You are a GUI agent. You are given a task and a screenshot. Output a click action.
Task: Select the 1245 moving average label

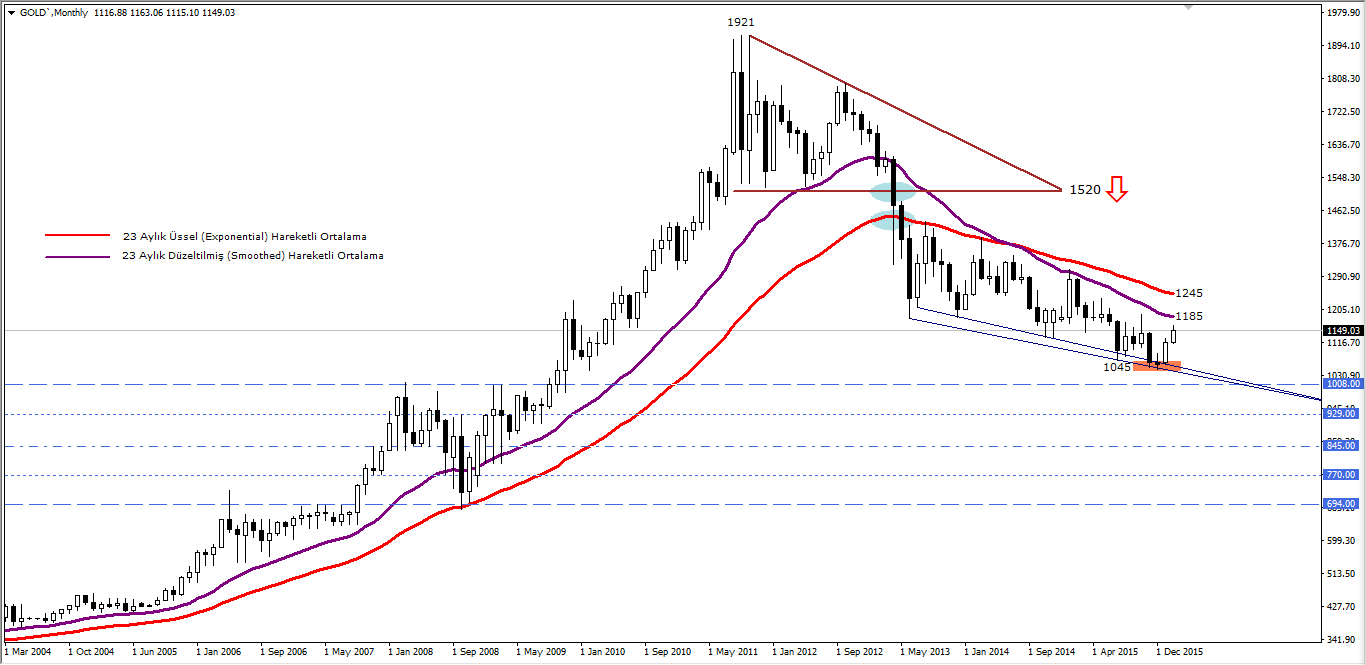click(1188, 293)
